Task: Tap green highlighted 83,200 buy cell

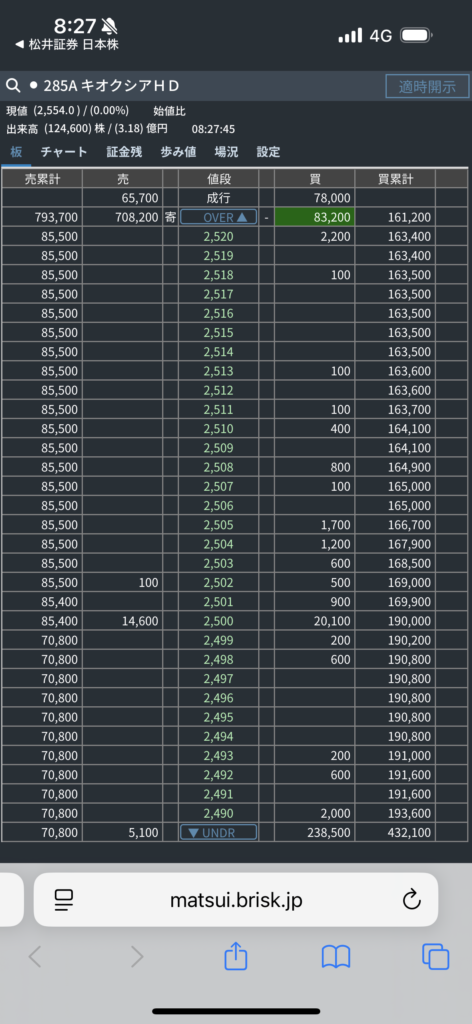Action: pos(315,217)
